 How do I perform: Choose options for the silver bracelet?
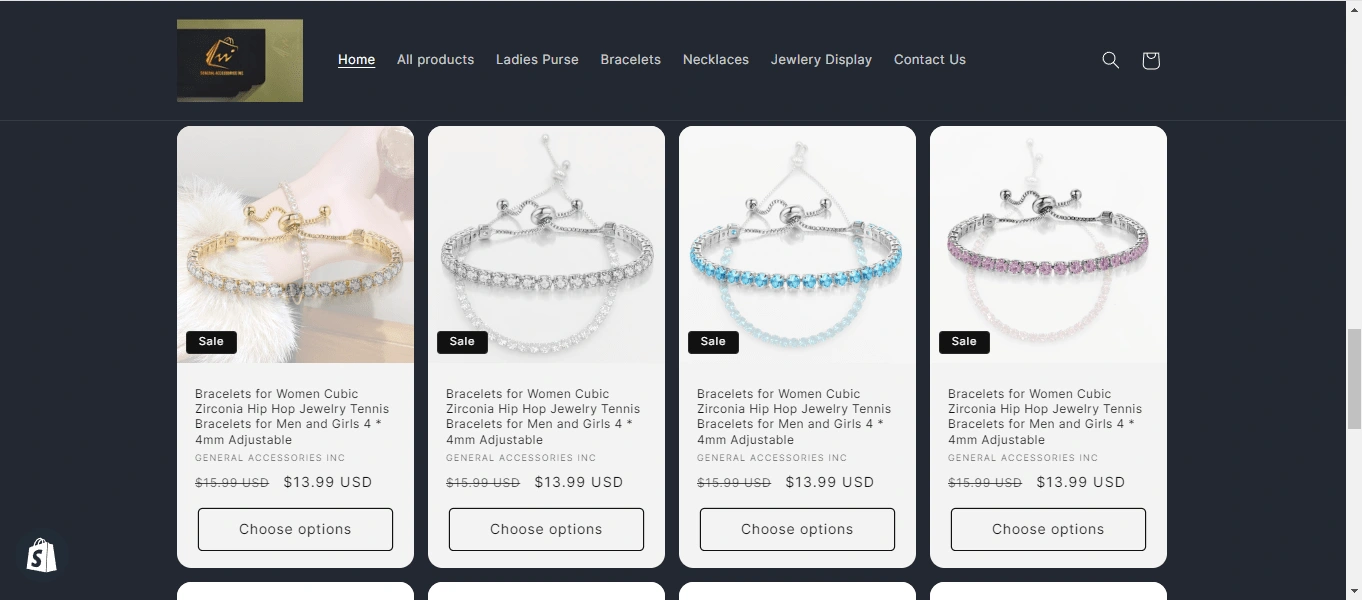click(546, 529)
